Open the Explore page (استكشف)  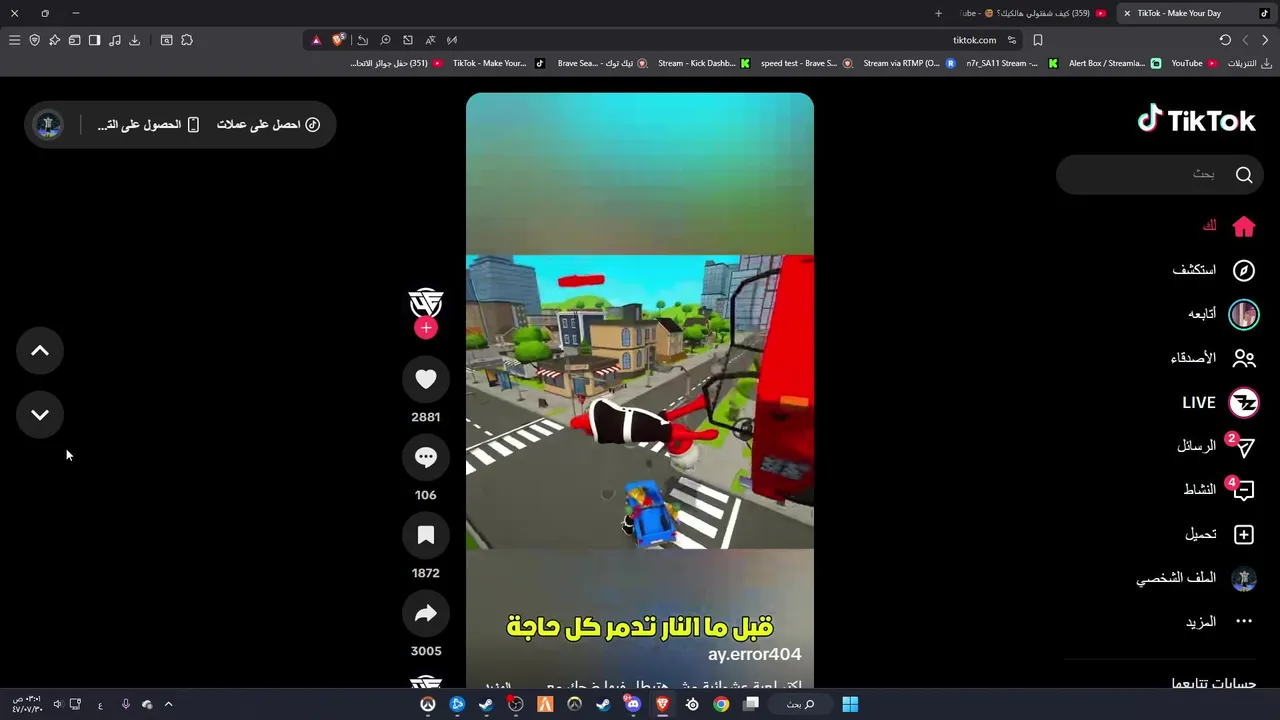point(1213,270)
